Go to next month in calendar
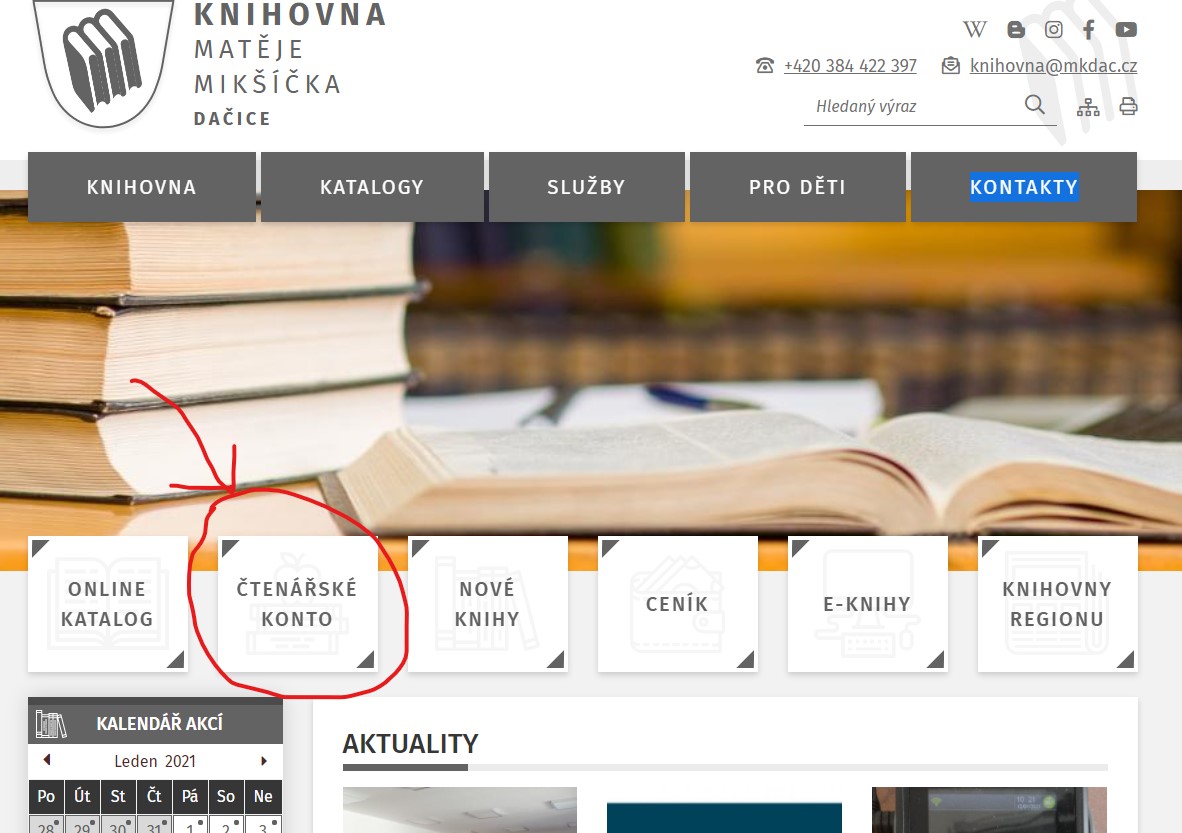1182x833 pixels. [x=264, y=761]
